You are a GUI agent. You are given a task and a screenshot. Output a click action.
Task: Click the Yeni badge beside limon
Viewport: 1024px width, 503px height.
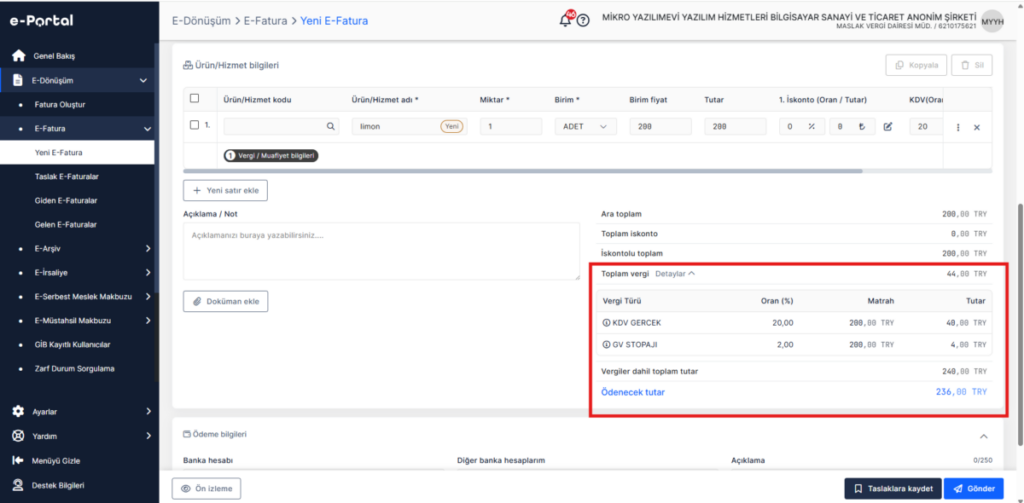coord(452,127)
